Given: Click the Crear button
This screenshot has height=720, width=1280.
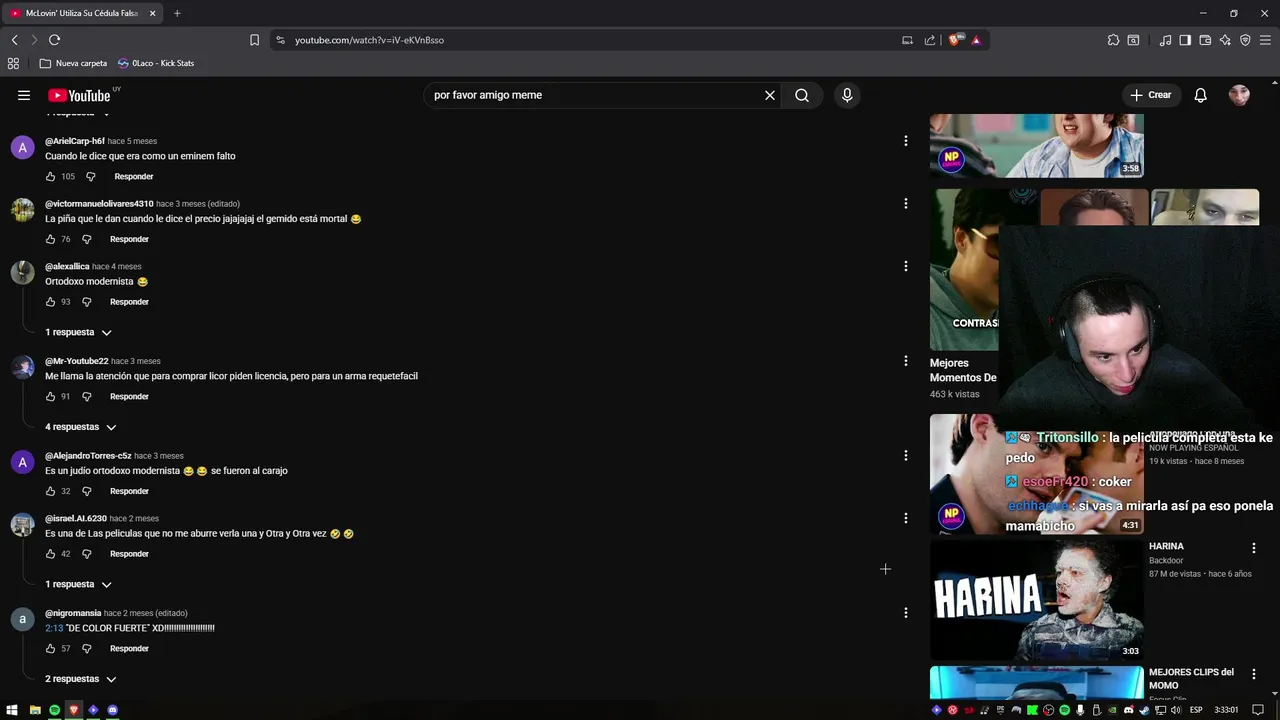Looking at the screenshot, I should [x=1150, y=95].
